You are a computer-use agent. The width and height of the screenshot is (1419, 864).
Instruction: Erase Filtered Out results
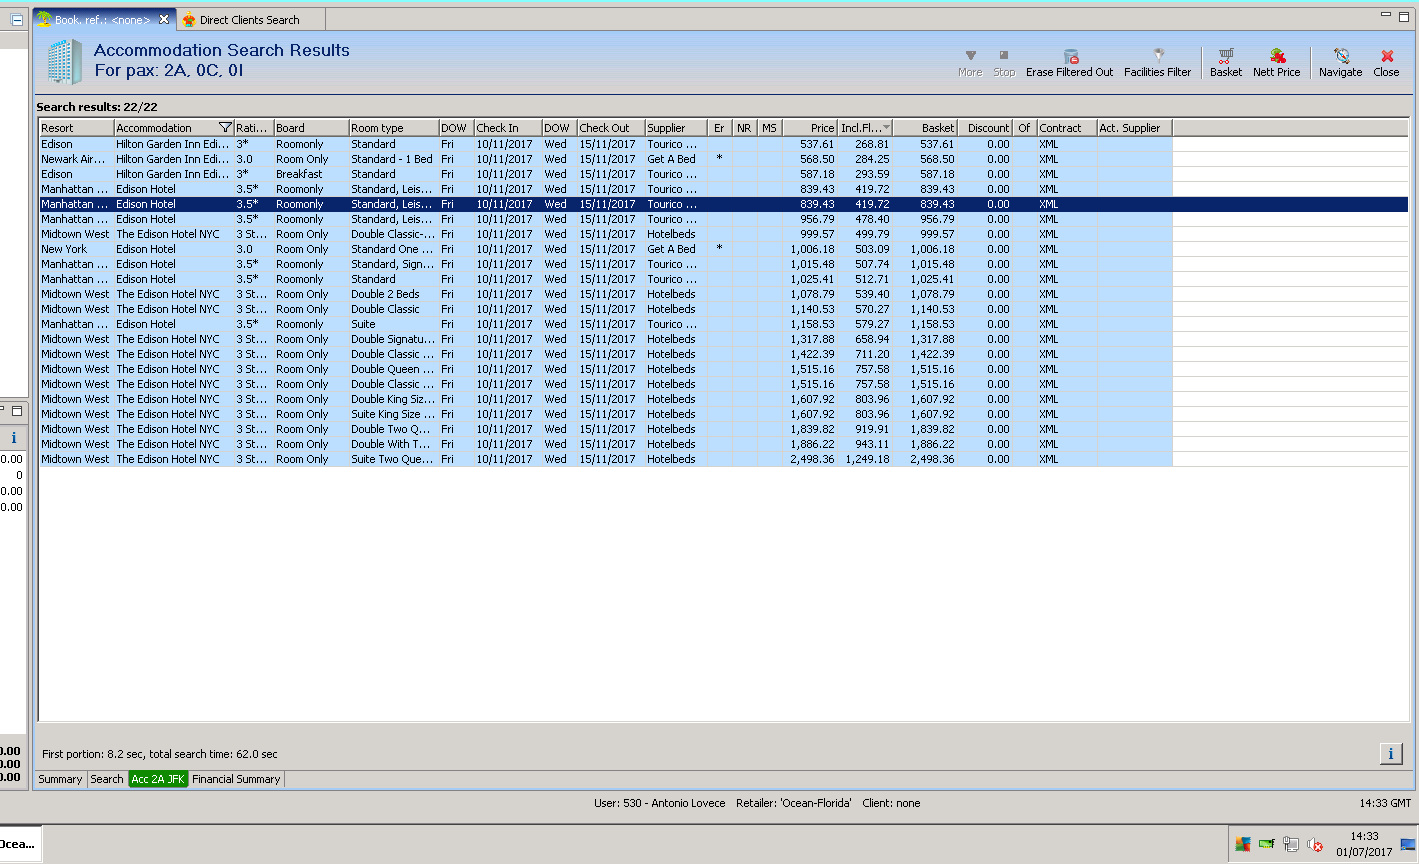pyautogui.click(x=1069, y=63)
